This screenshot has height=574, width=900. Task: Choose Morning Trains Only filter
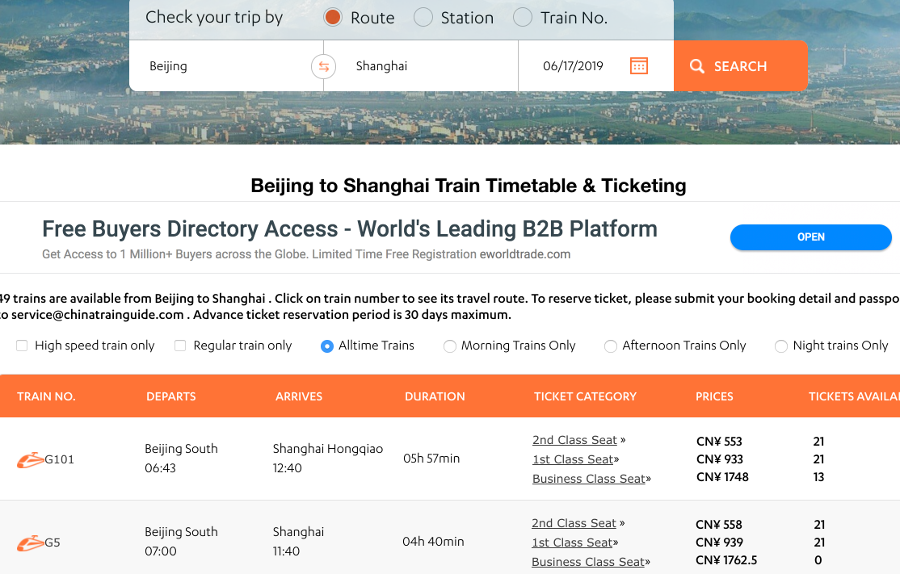pyautogui.click(x=450, y=346)
